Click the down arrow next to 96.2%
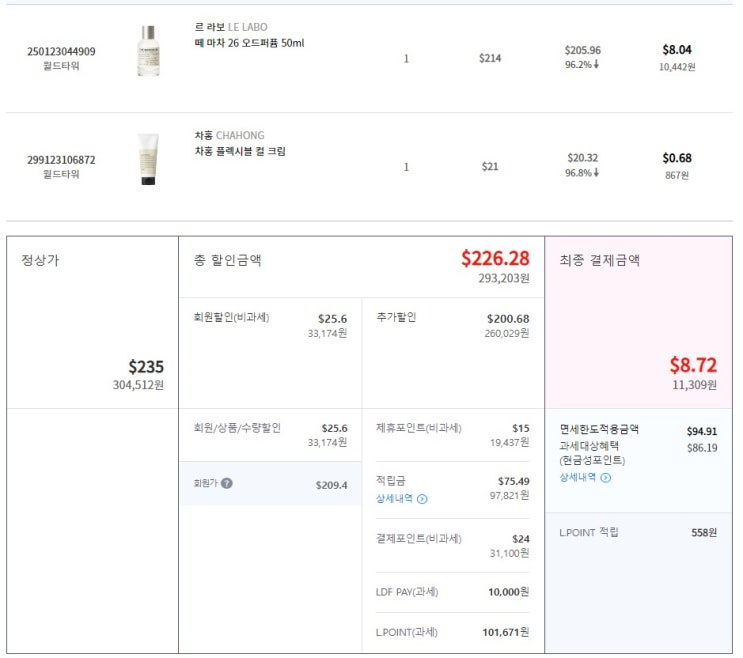The image size is (743, 658). click(x=596, y=64)
